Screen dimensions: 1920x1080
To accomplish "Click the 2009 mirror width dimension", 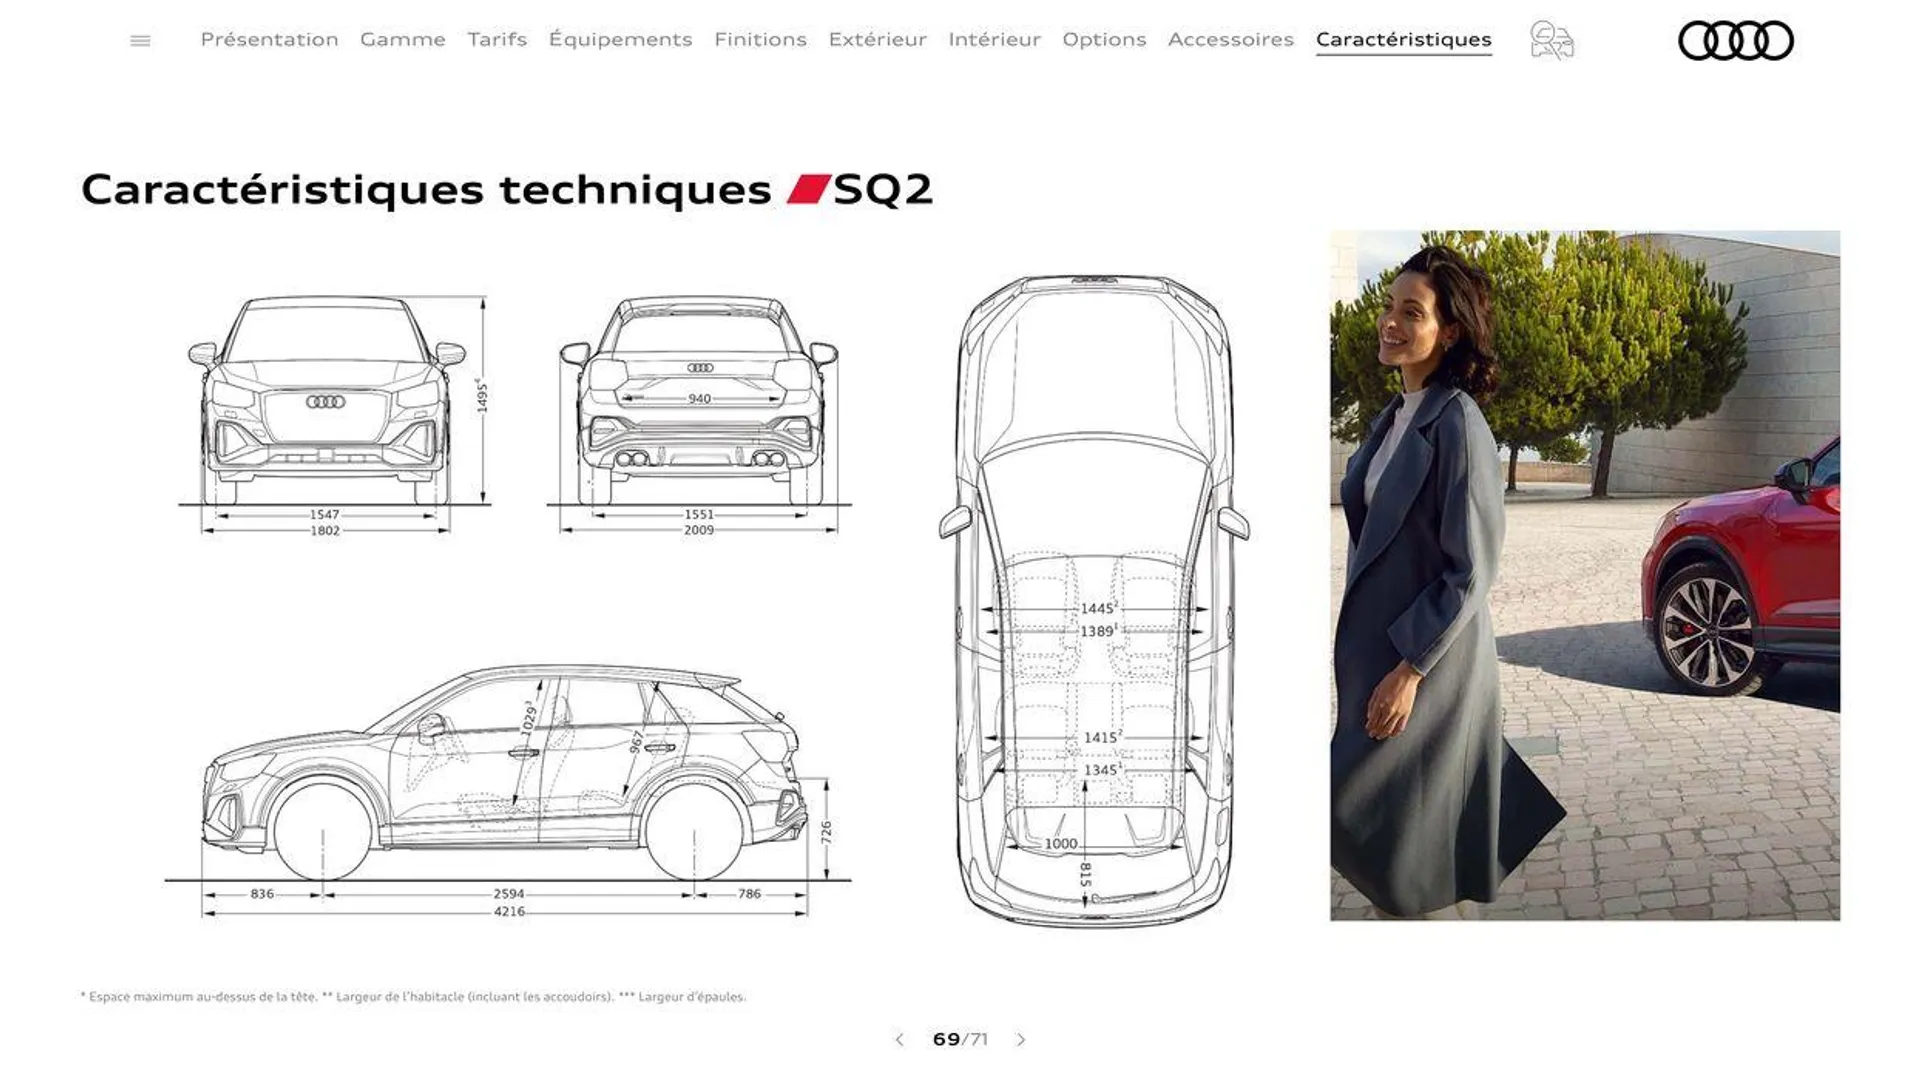I will click(699, 530).
